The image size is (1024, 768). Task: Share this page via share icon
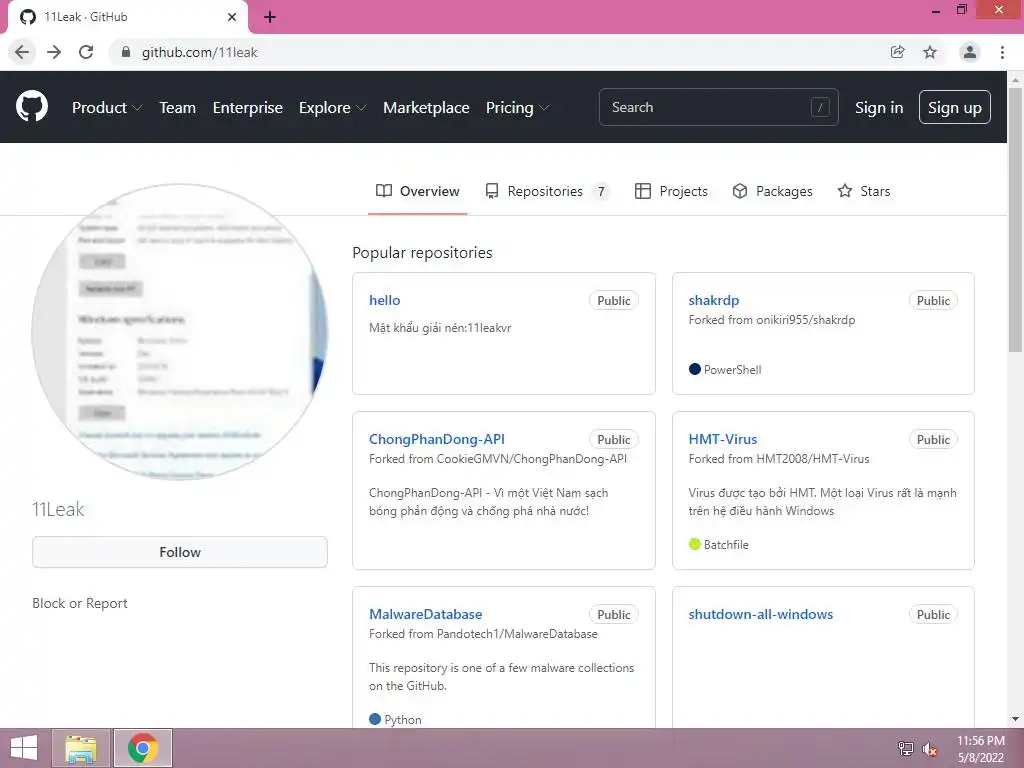click(898, 52)
